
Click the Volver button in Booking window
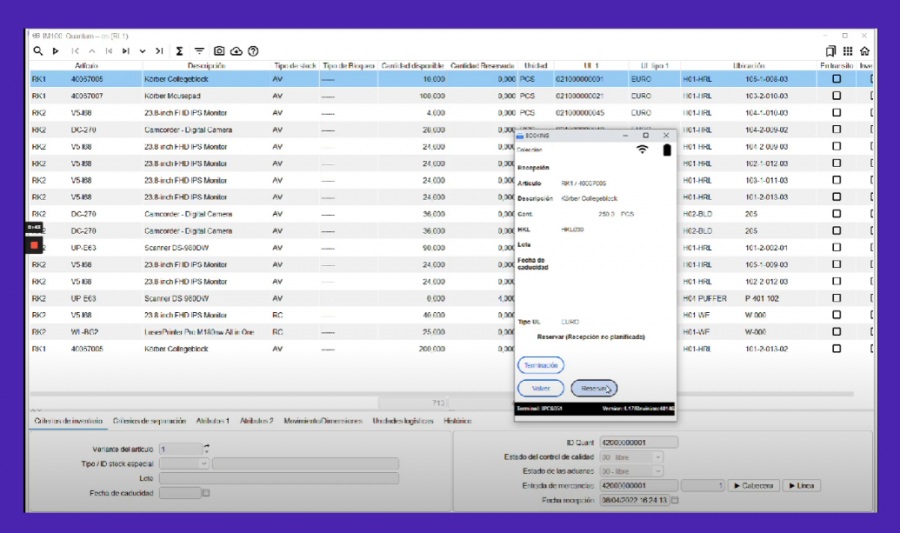(x=541, y=388)
